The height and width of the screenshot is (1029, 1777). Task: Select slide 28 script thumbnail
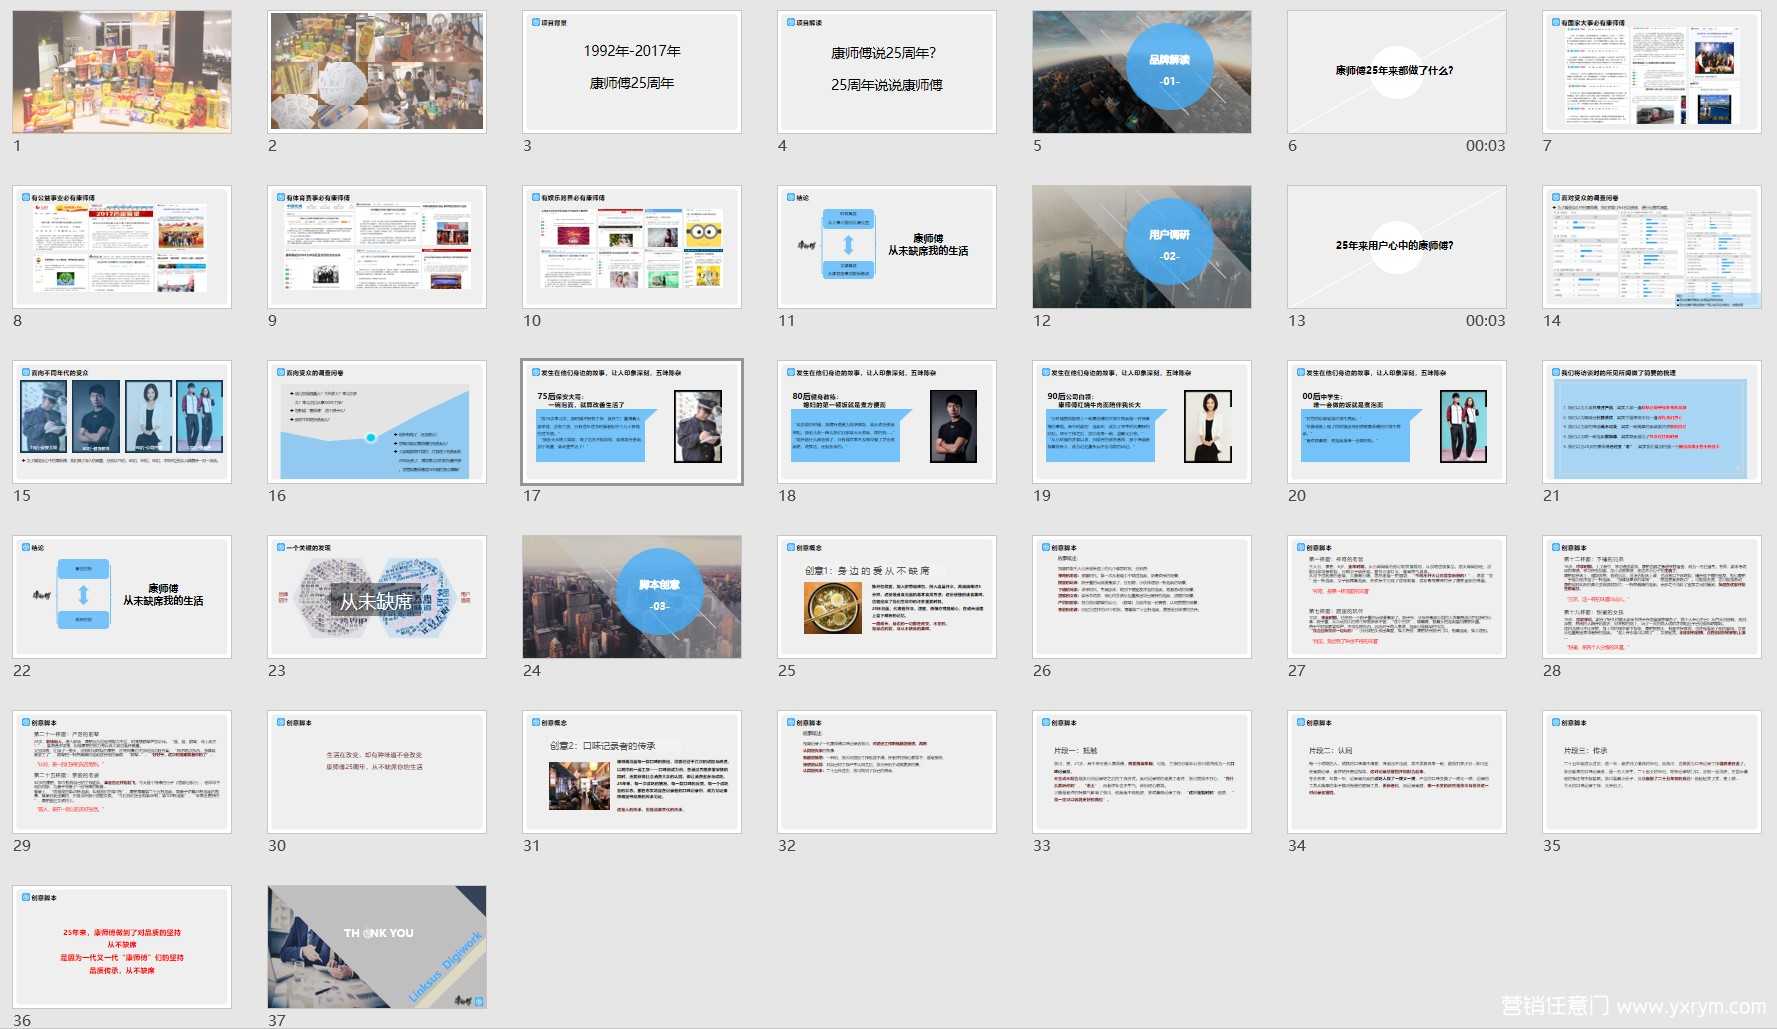[1652, 597]
